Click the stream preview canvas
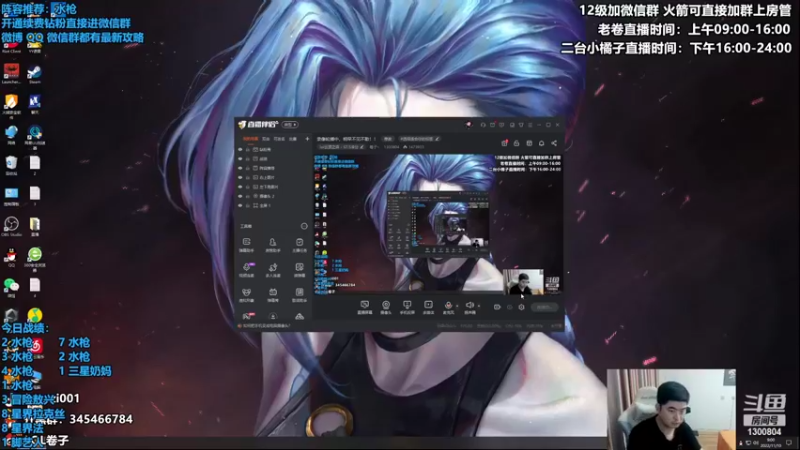Image resolution: width=800 pixels, height=450 pixels. click(x=438, y=224)
